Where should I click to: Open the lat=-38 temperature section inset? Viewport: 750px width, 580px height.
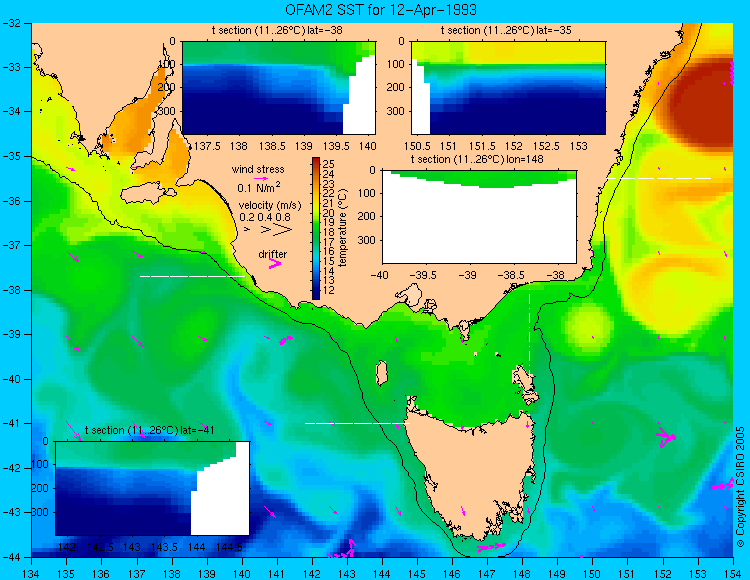point(279,88)
